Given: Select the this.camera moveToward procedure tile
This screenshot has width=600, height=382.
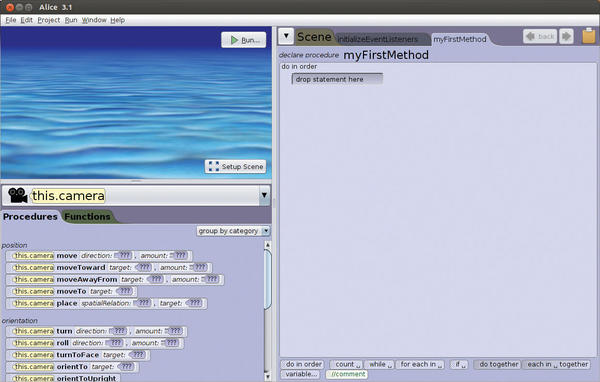Looking at the screenshot, I should (x=109, y=268).
